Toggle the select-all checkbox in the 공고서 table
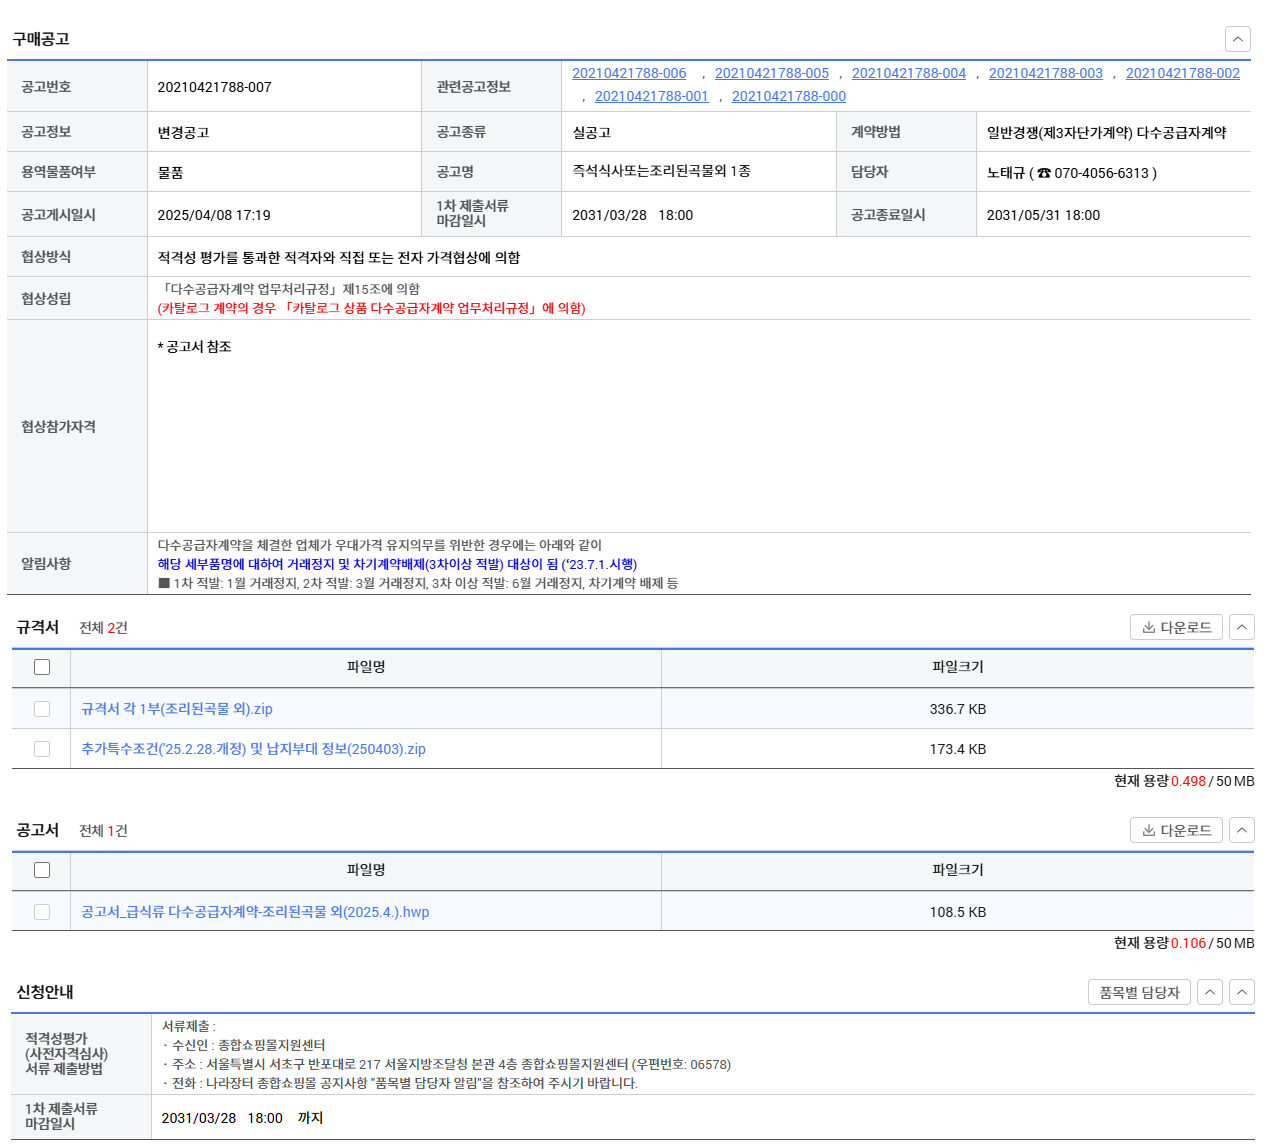 point(42,870)
